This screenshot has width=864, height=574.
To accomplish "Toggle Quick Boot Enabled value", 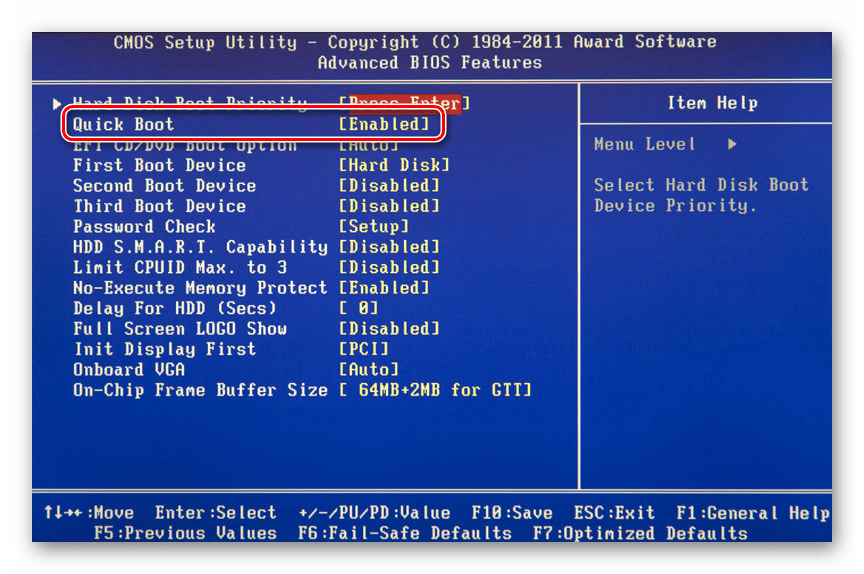I will [x=384, y=125].
